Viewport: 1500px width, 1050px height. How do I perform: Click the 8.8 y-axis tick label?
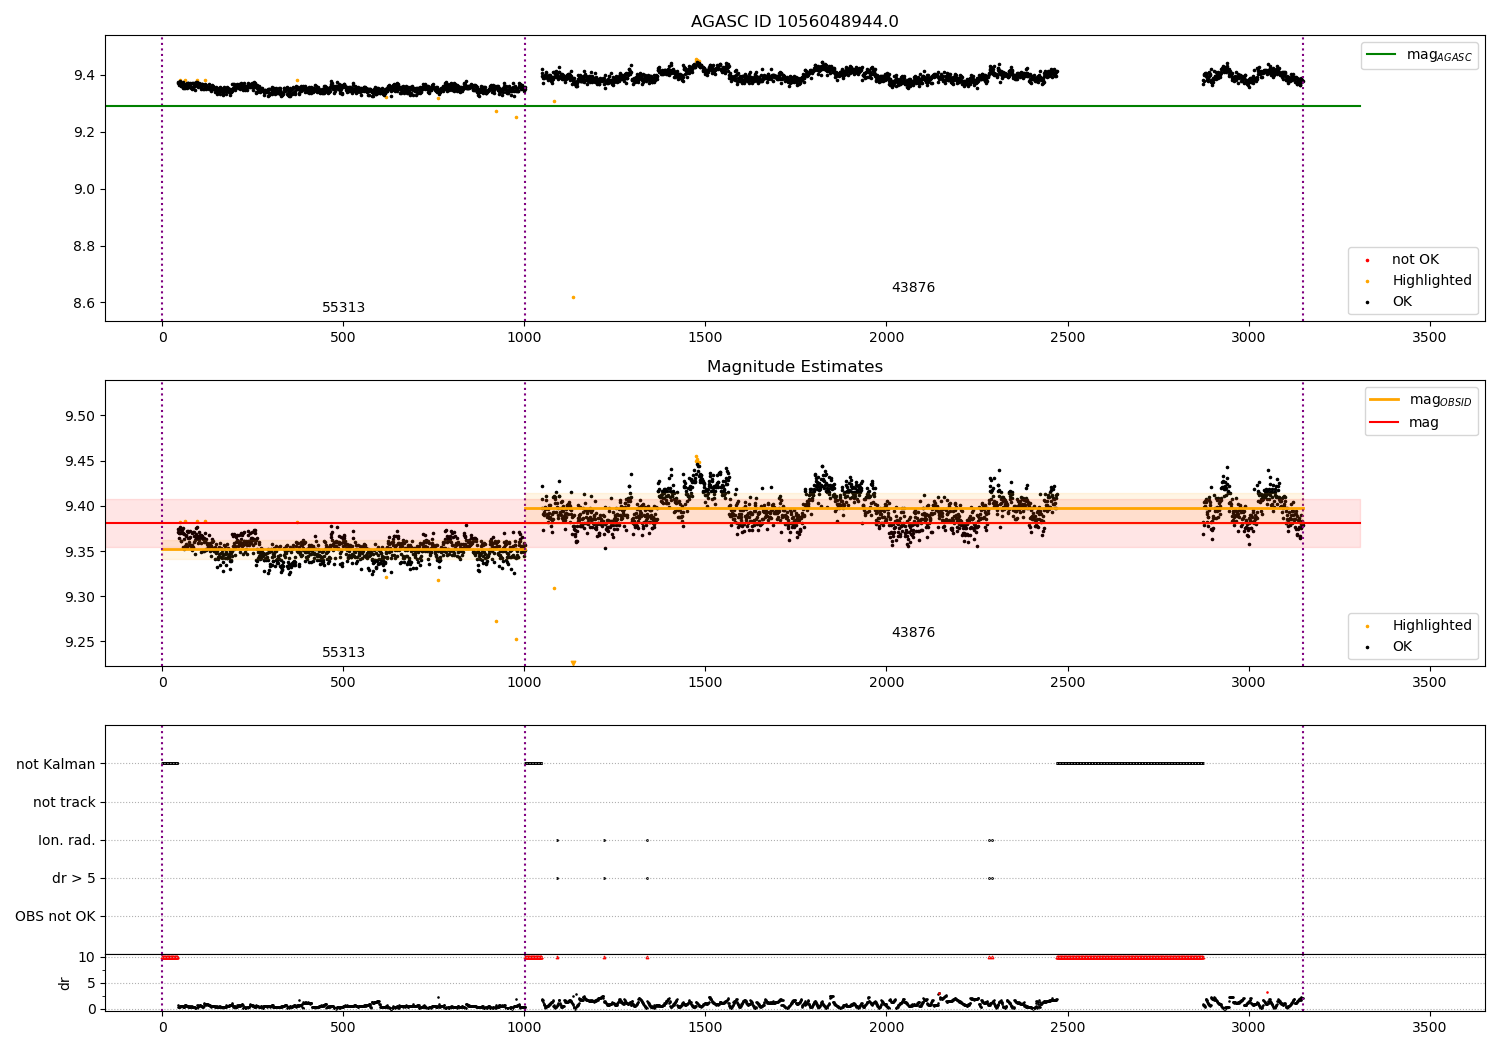coord(84,247)
